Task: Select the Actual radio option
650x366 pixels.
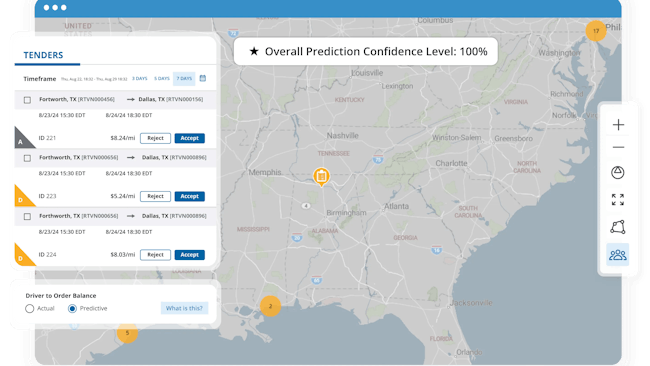Action: [x=29, y=308]
